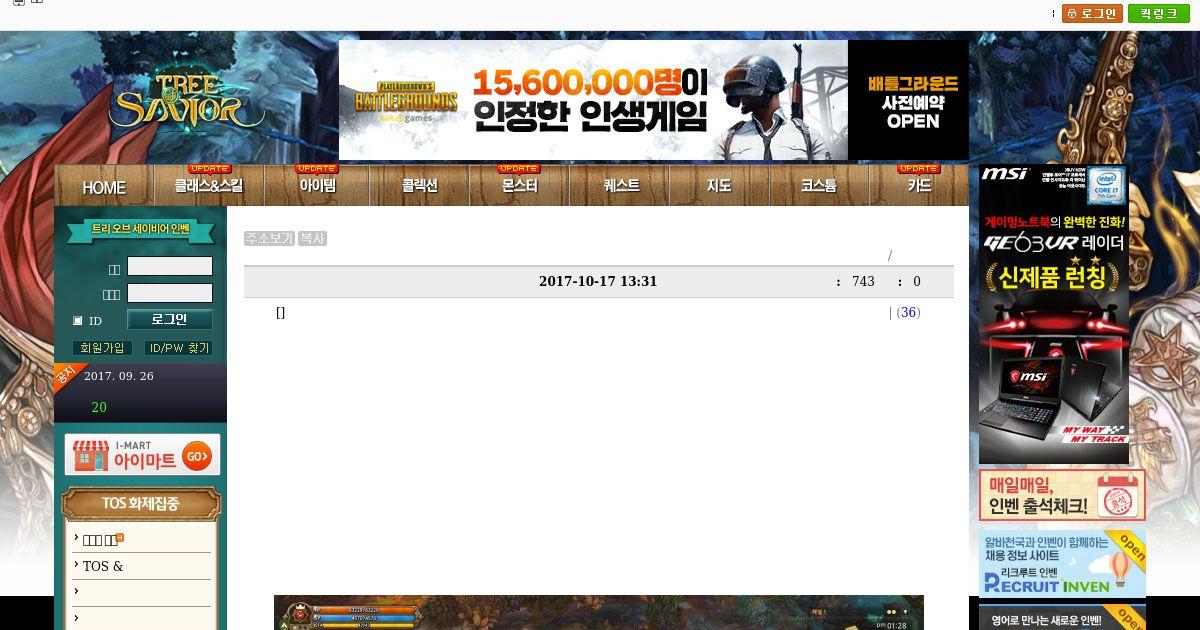The width and height of the screenshot is (1200, 630).
Task: Click the TOS 화제집중 header
Action: coord(141,504)
